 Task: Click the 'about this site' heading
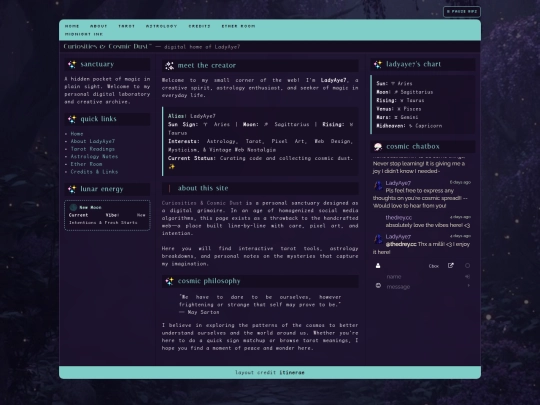coord(203,188)
